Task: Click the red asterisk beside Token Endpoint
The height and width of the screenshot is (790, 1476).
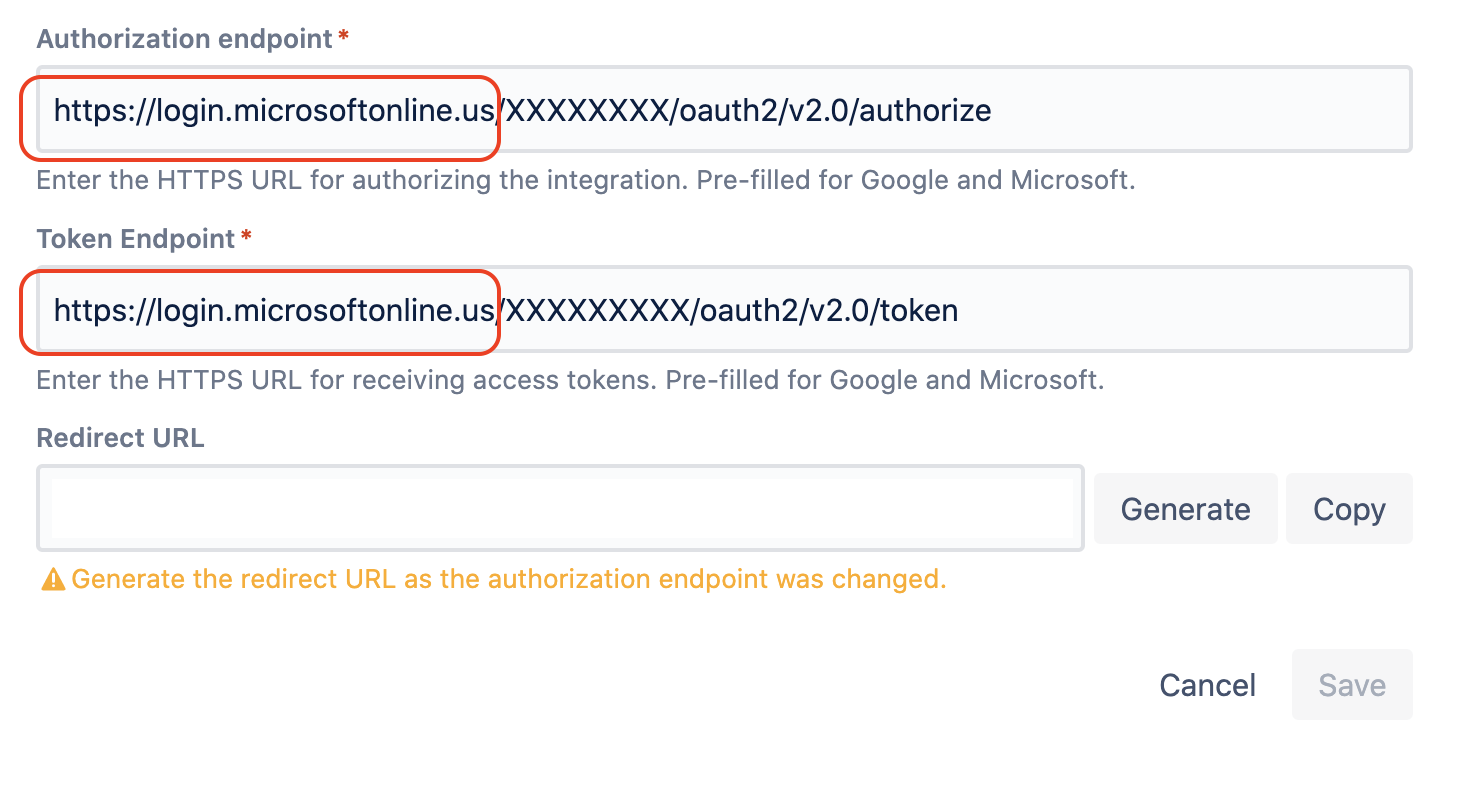Action: click(x=246, y=237)
